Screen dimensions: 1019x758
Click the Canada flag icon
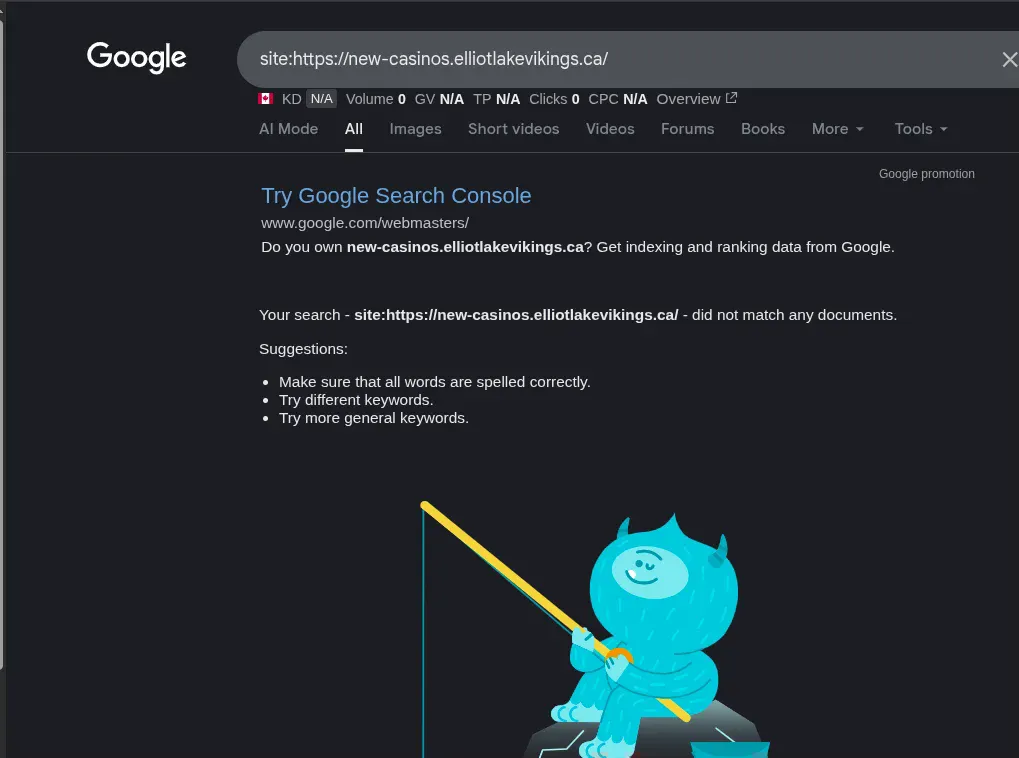pyautogui.click(x=265, y=99)
